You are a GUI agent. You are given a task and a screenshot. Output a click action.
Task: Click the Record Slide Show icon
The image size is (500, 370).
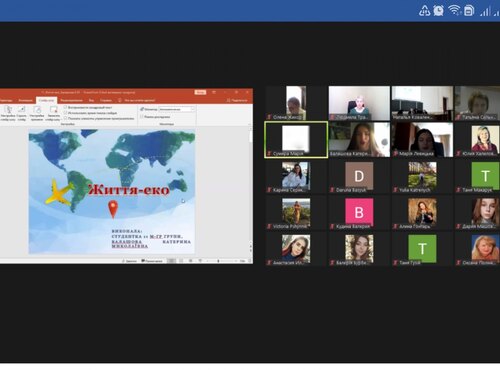[x=53, y=110]
